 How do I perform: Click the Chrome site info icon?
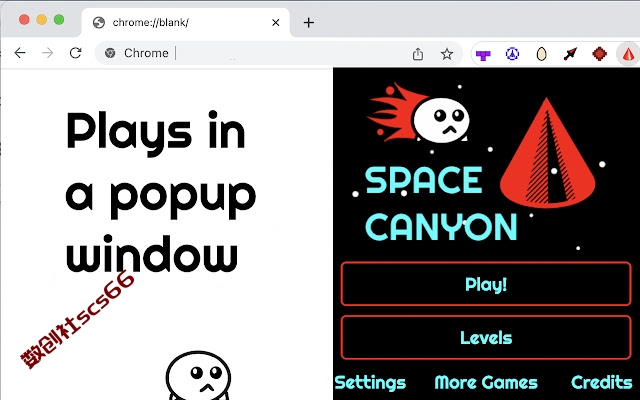[x=110, y=53]
